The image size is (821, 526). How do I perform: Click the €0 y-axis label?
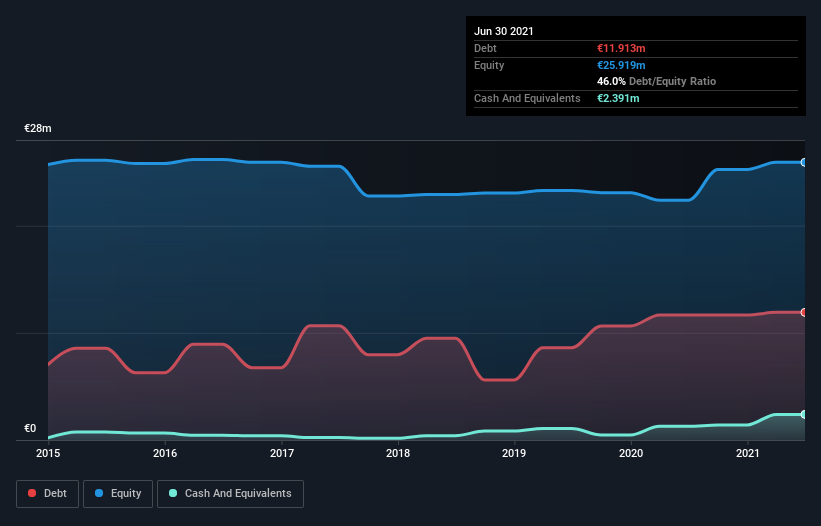[x=30, y=428]
